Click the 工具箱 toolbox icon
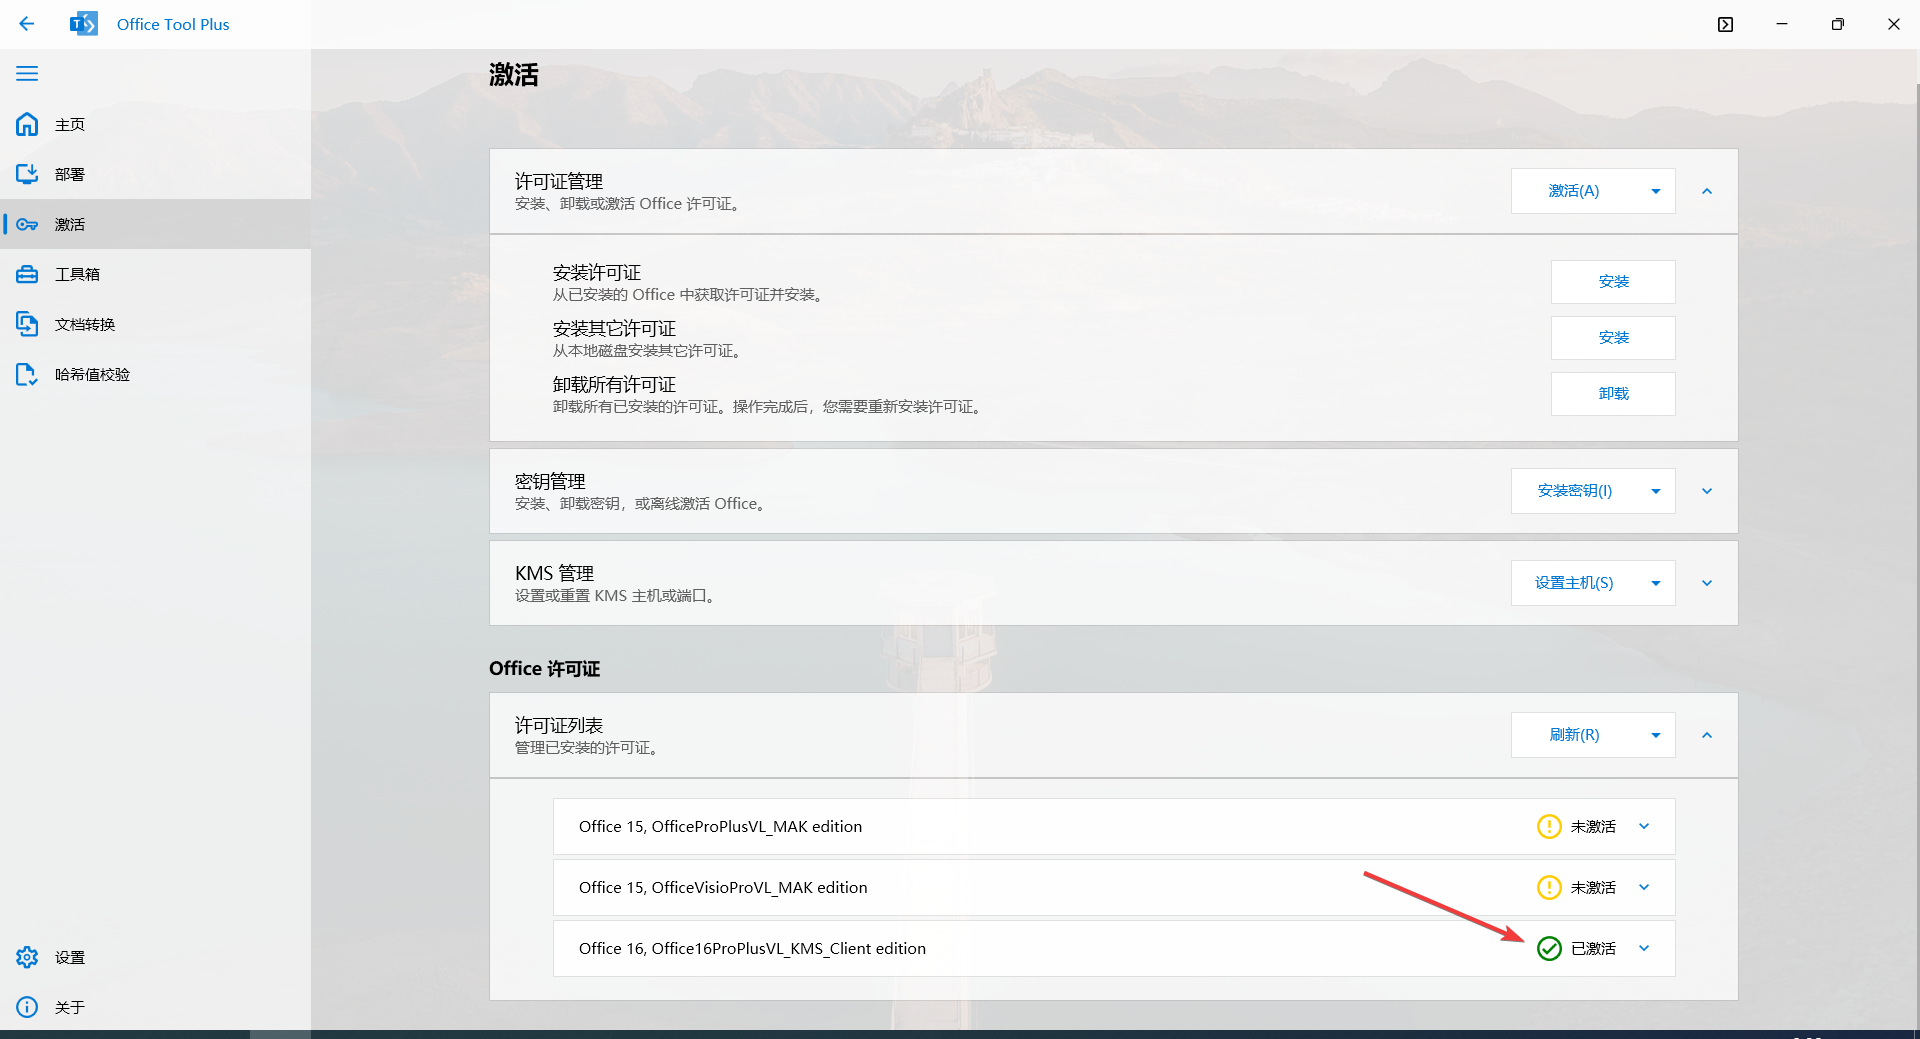Screen dimensions: 1920x1039 [x=27, y=274]
